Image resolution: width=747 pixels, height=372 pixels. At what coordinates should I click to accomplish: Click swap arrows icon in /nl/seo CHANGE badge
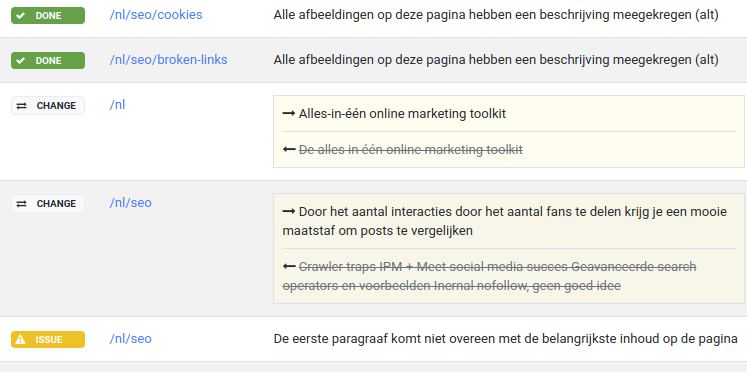coord(22,204)
